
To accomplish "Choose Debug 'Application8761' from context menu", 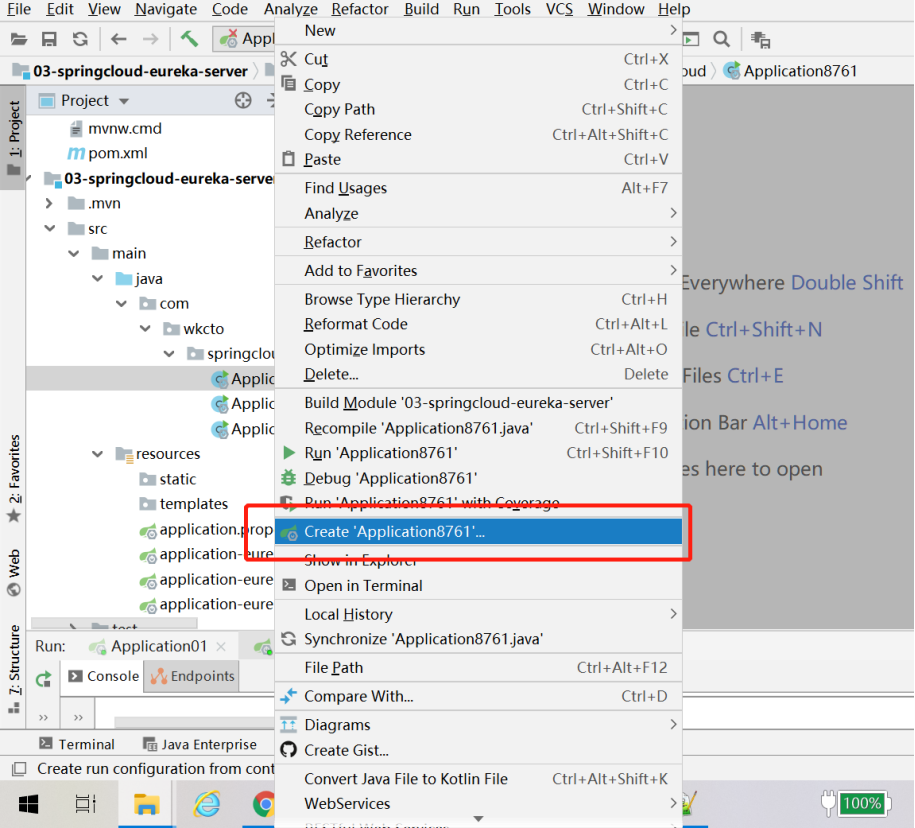I will 478,478.
